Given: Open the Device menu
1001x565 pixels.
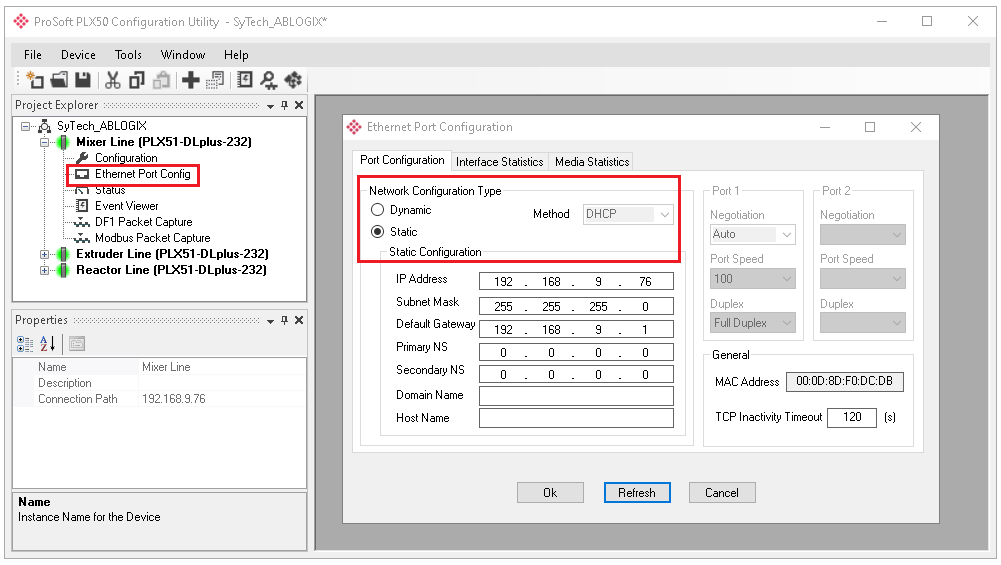Looking at the screenshot, I should coord(78,55).
